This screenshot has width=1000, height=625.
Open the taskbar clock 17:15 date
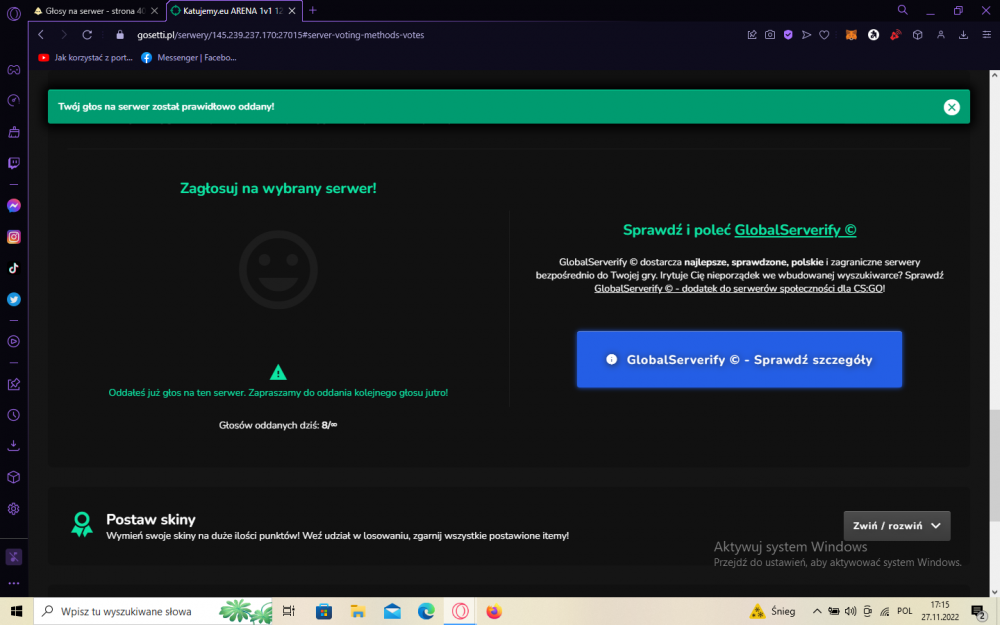(940, 611)
